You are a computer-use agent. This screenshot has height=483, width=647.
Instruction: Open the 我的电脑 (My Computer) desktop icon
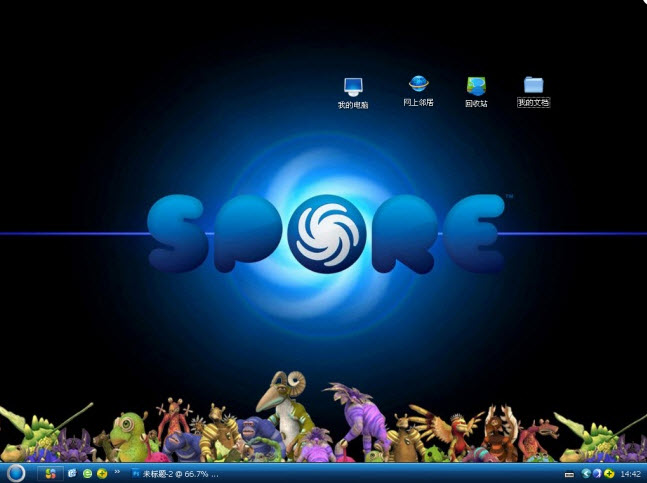click(x=353, y=87)
